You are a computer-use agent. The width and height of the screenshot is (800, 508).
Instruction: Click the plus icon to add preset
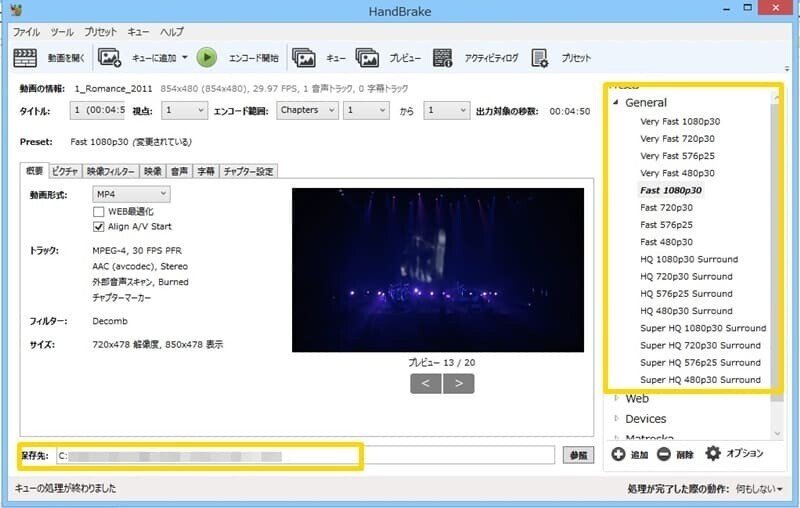click(x=618, y=453)
